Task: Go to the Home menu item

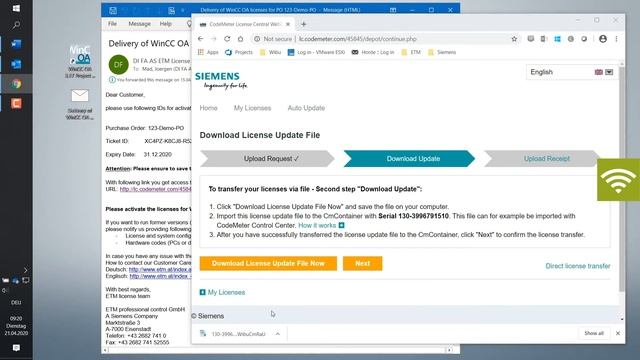Action: (208, 108)
